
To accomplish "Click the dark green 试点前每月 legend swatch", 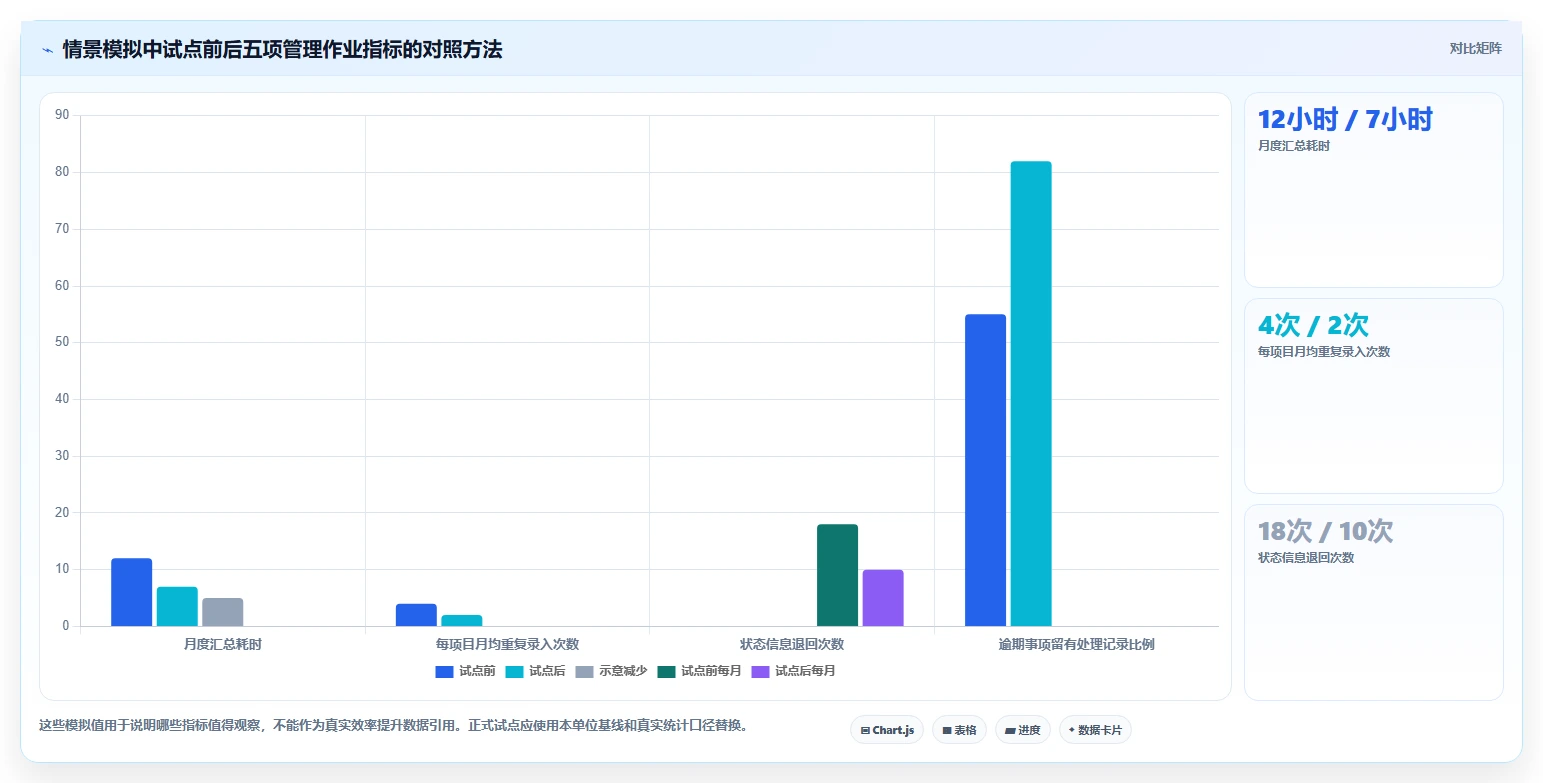I will pos(666,671).
